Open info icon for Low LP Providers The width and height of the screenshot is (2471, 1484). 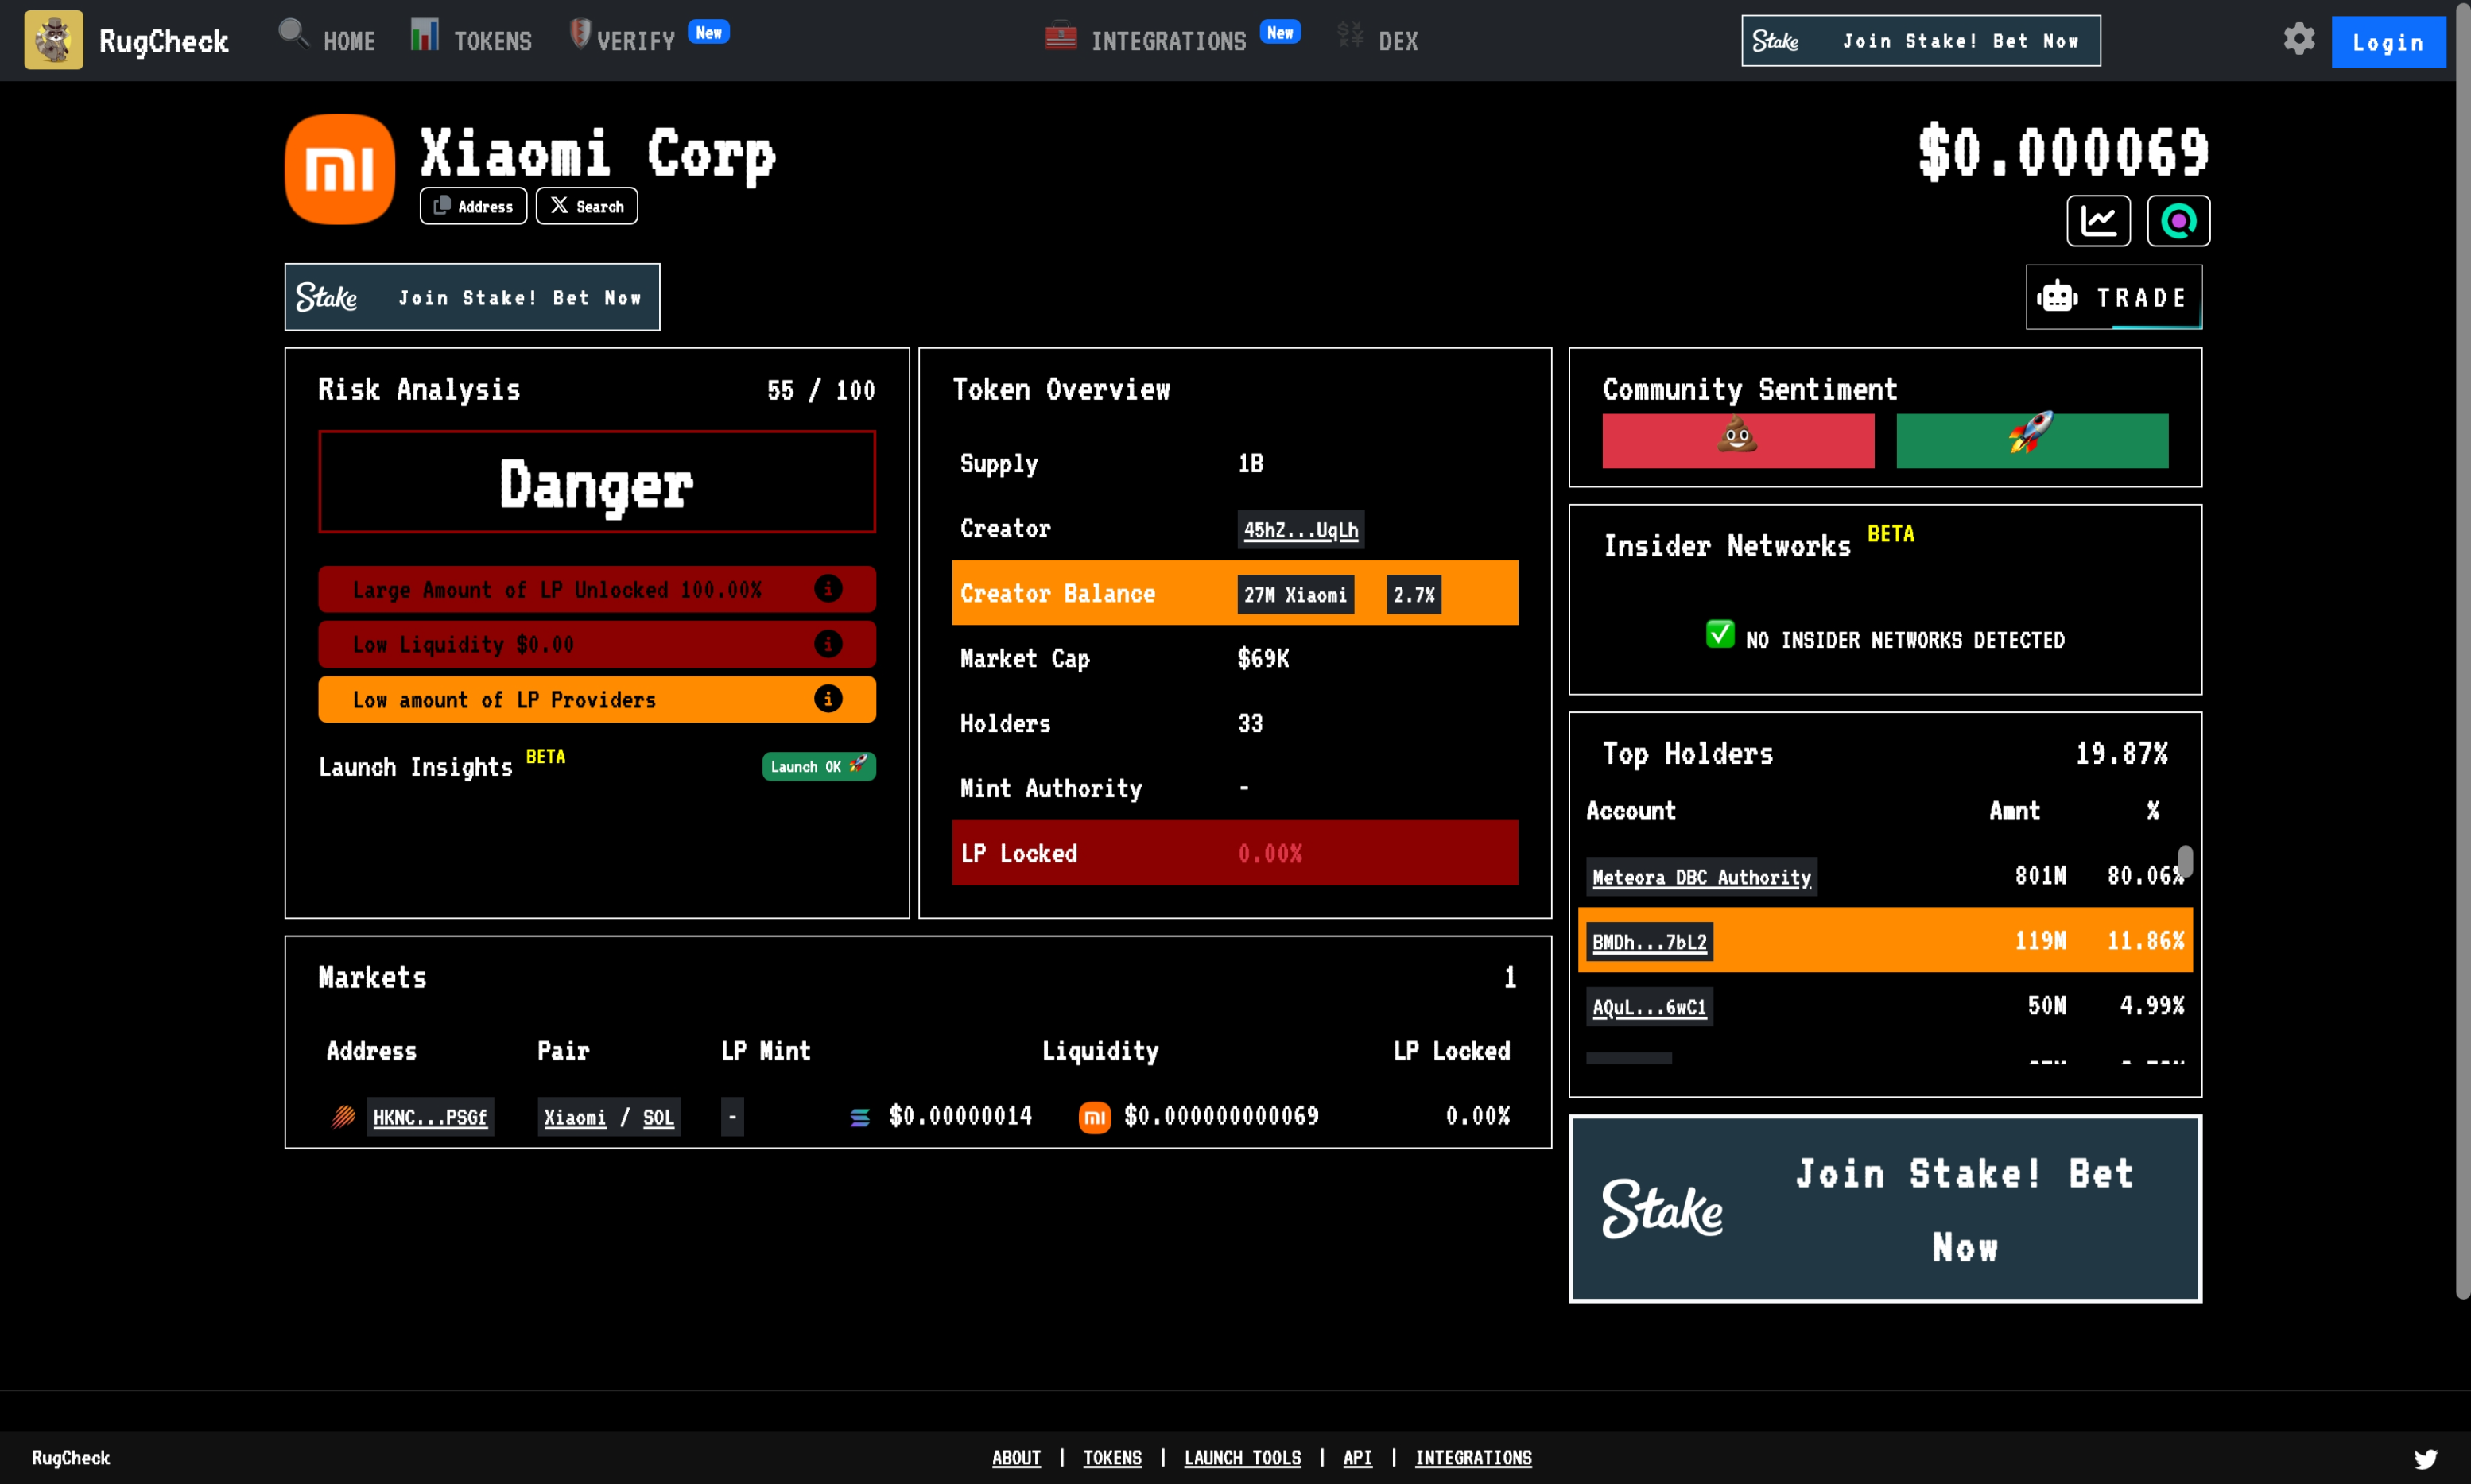click(x=827, y=699)
